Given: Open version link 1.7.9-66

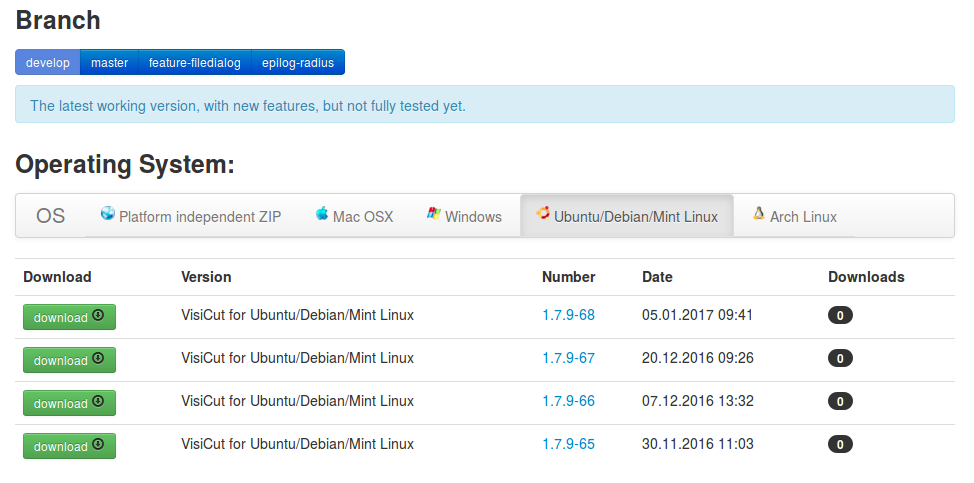Looking at the screenshot, I should [x=568, y=401].
